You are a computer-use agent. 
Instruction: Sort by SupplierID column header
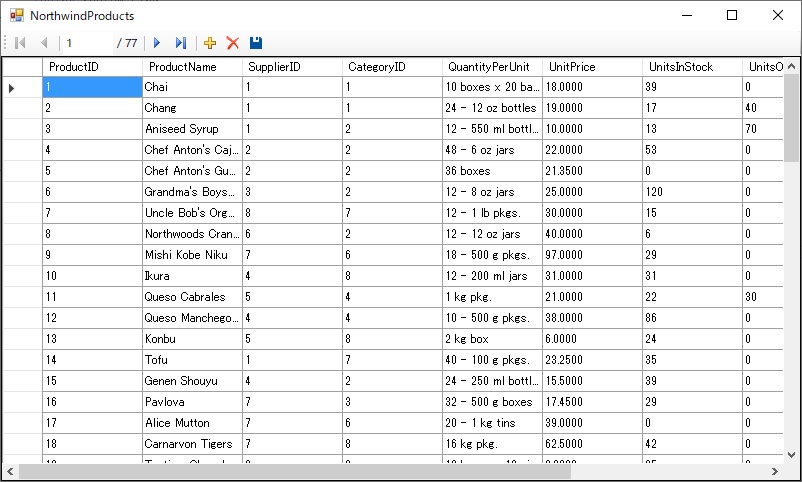click(x=292, y=67)
